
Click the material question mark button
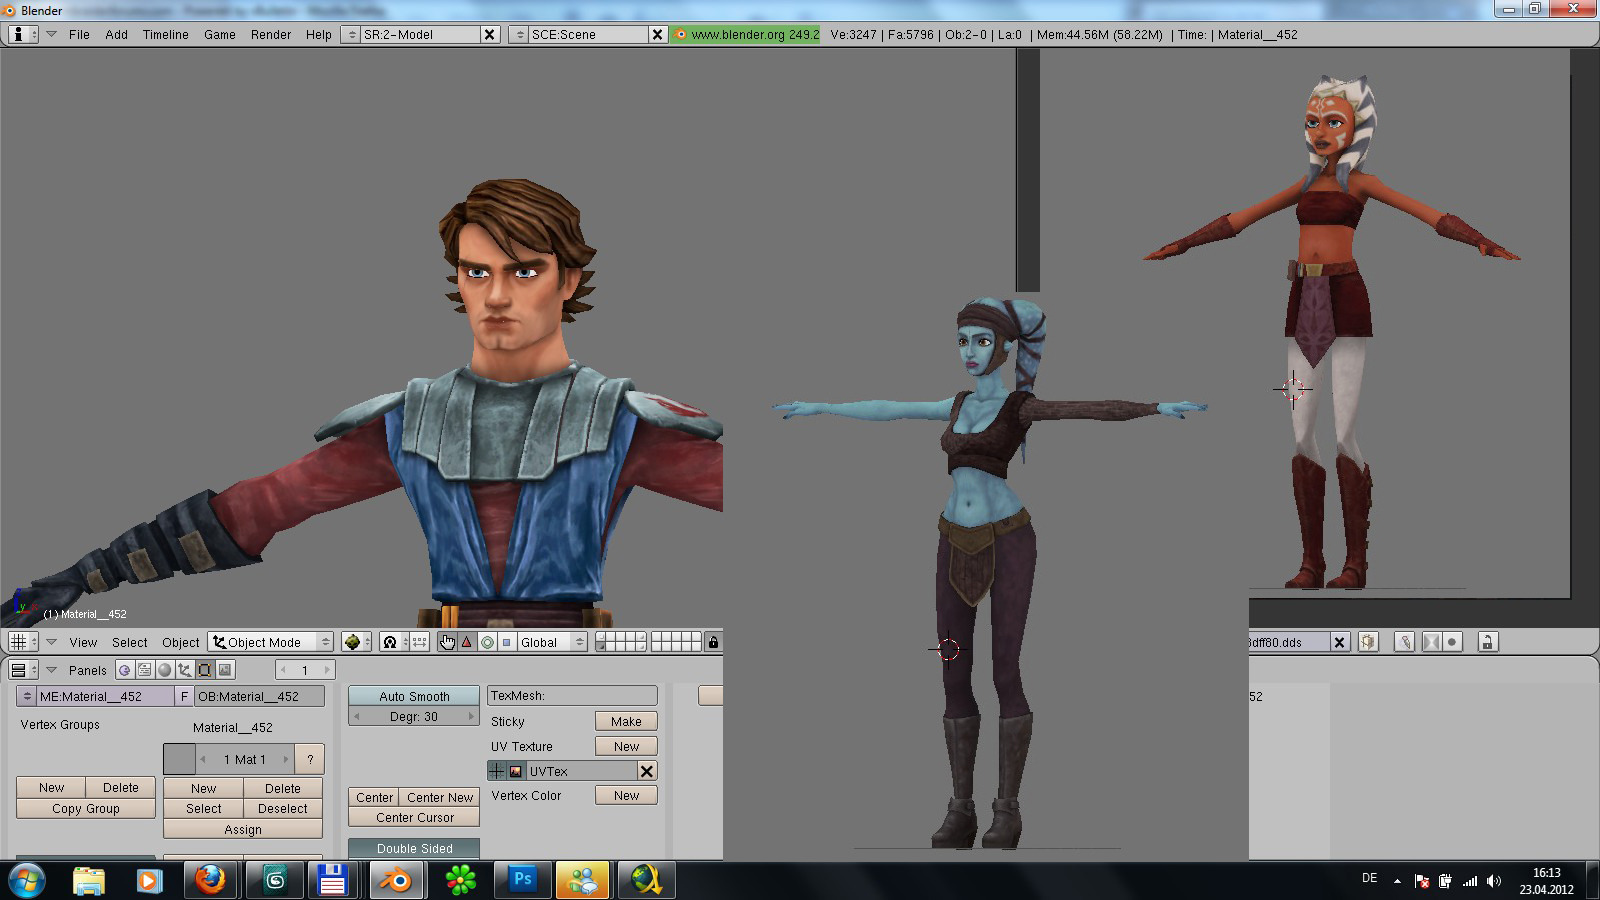pyautogui.click(x=310, y=759)
